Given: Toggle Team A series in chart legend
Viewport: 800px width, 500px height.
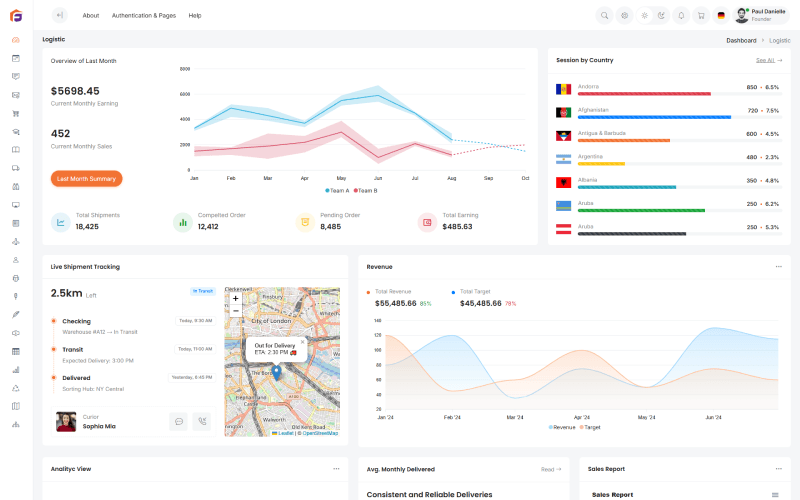Looking at the screenshot, I should click(x=337, y=190).
